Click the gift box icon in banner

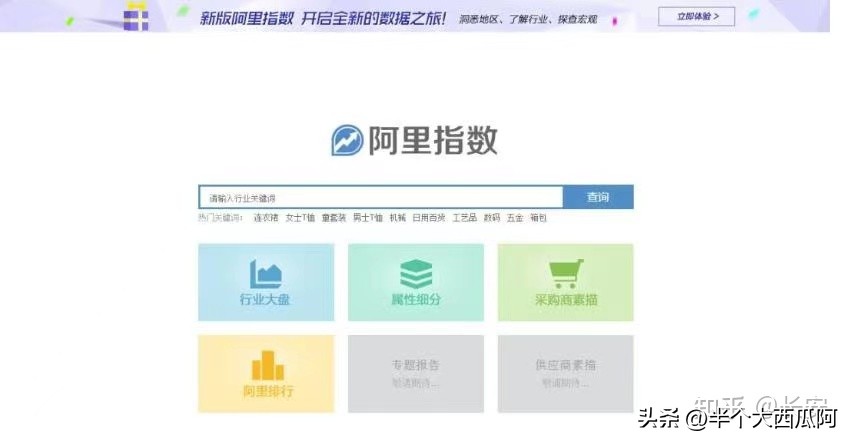pos(136,17)
